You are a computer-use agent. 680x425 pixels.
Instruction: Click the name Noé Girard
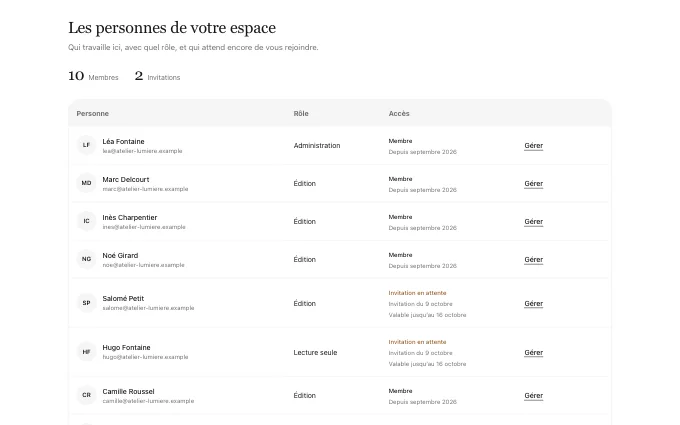coord(120,255)
